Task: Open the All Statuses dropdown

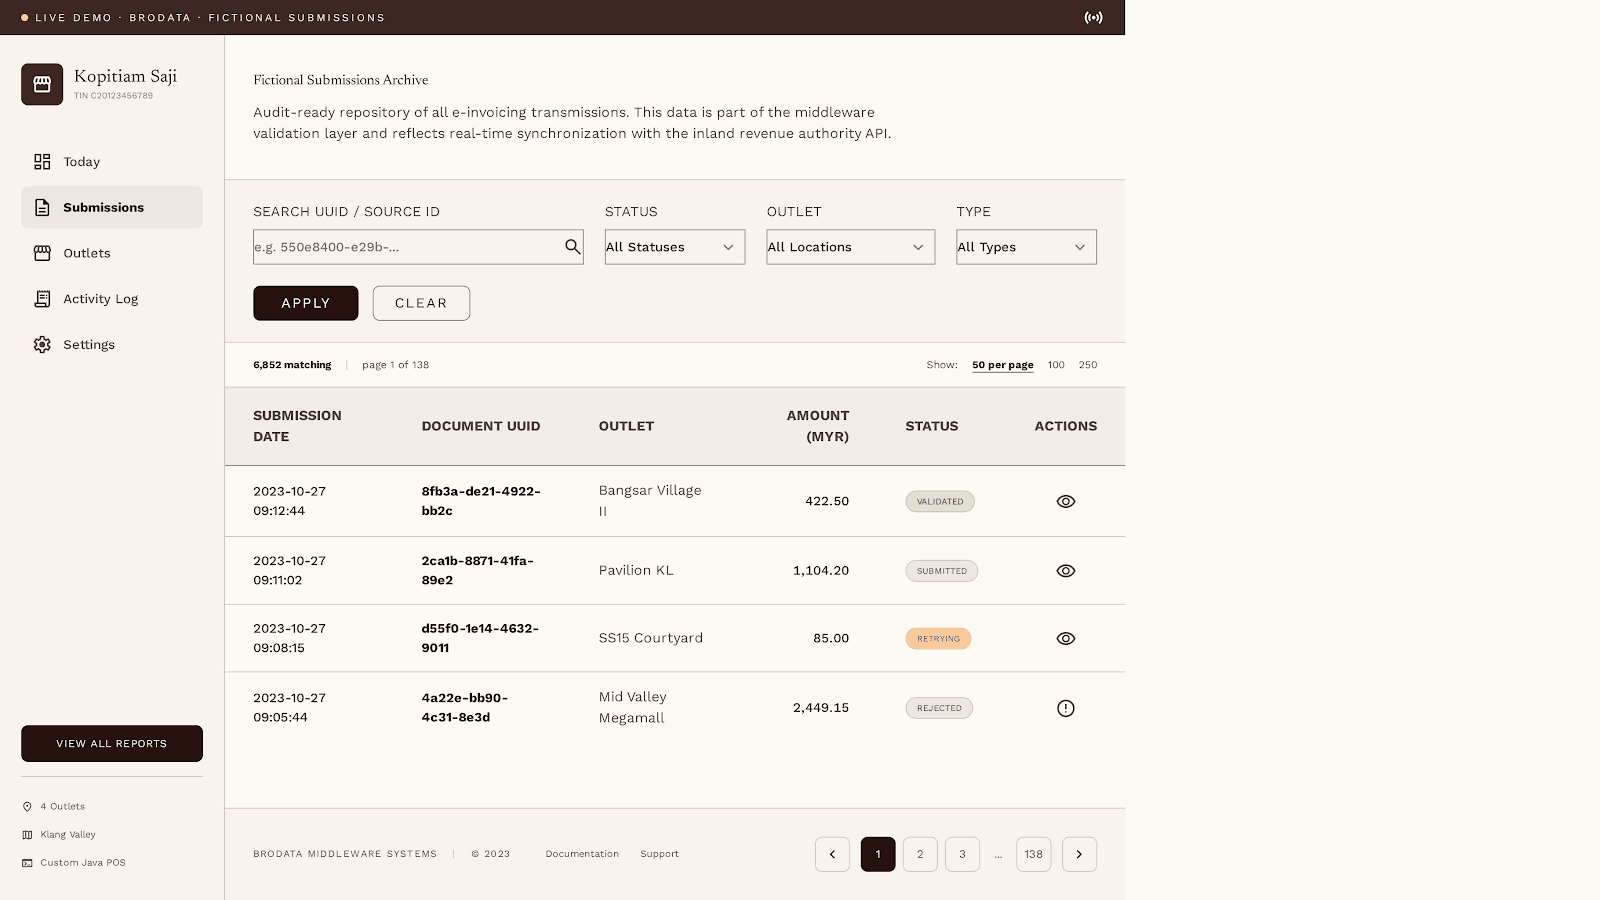Action: (x=675, y=247)
